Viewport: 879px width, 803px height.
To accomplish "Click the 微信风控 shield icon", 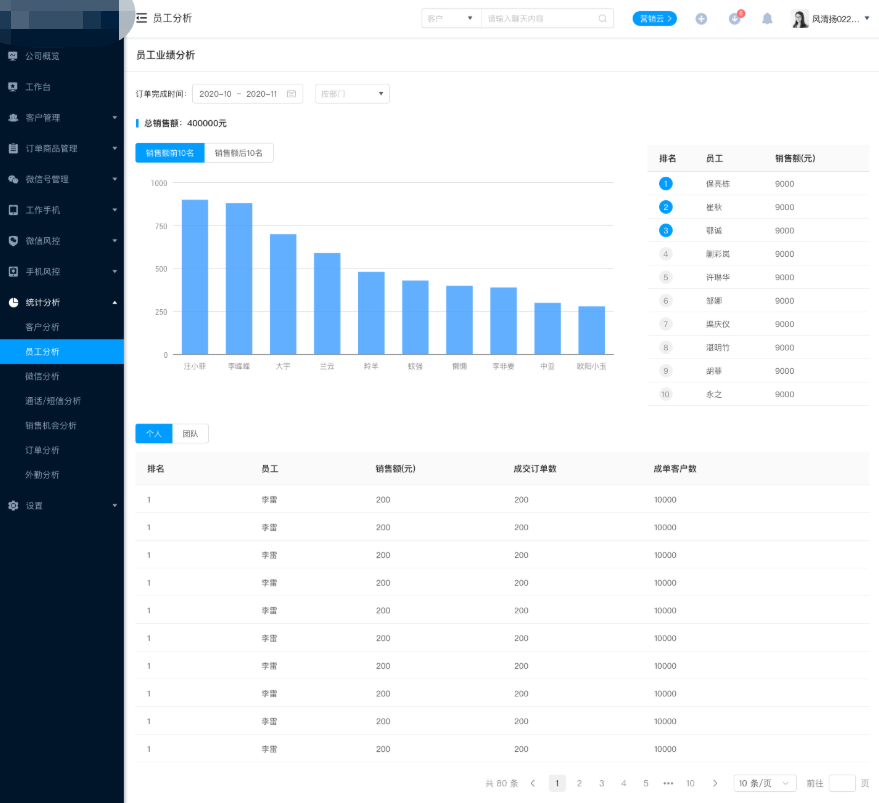I will 13,241.
